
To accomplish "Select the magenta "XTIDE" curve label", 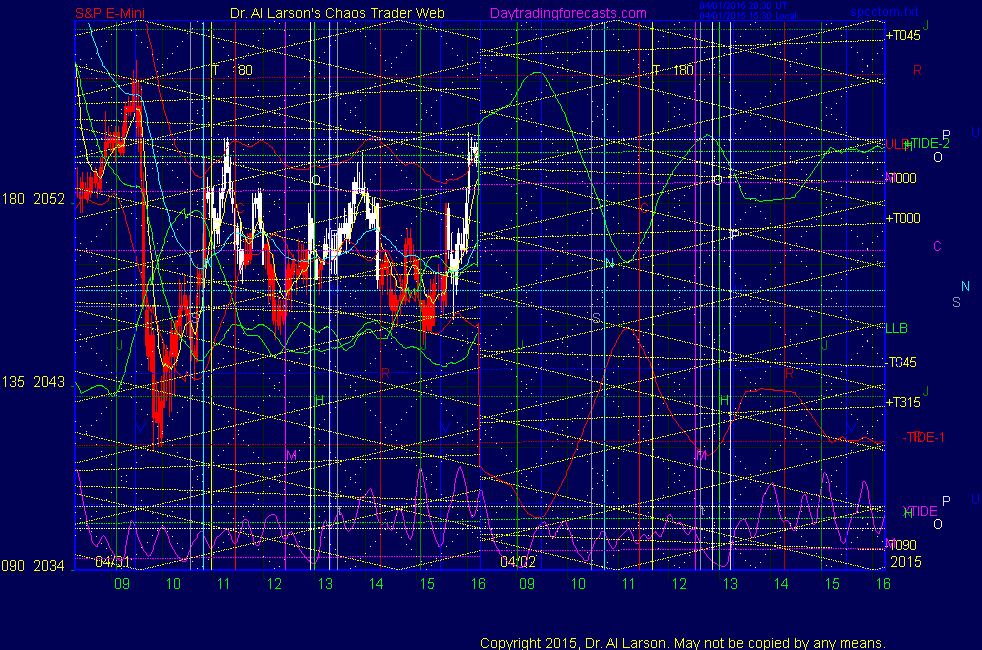I will [x=920, y=512].
